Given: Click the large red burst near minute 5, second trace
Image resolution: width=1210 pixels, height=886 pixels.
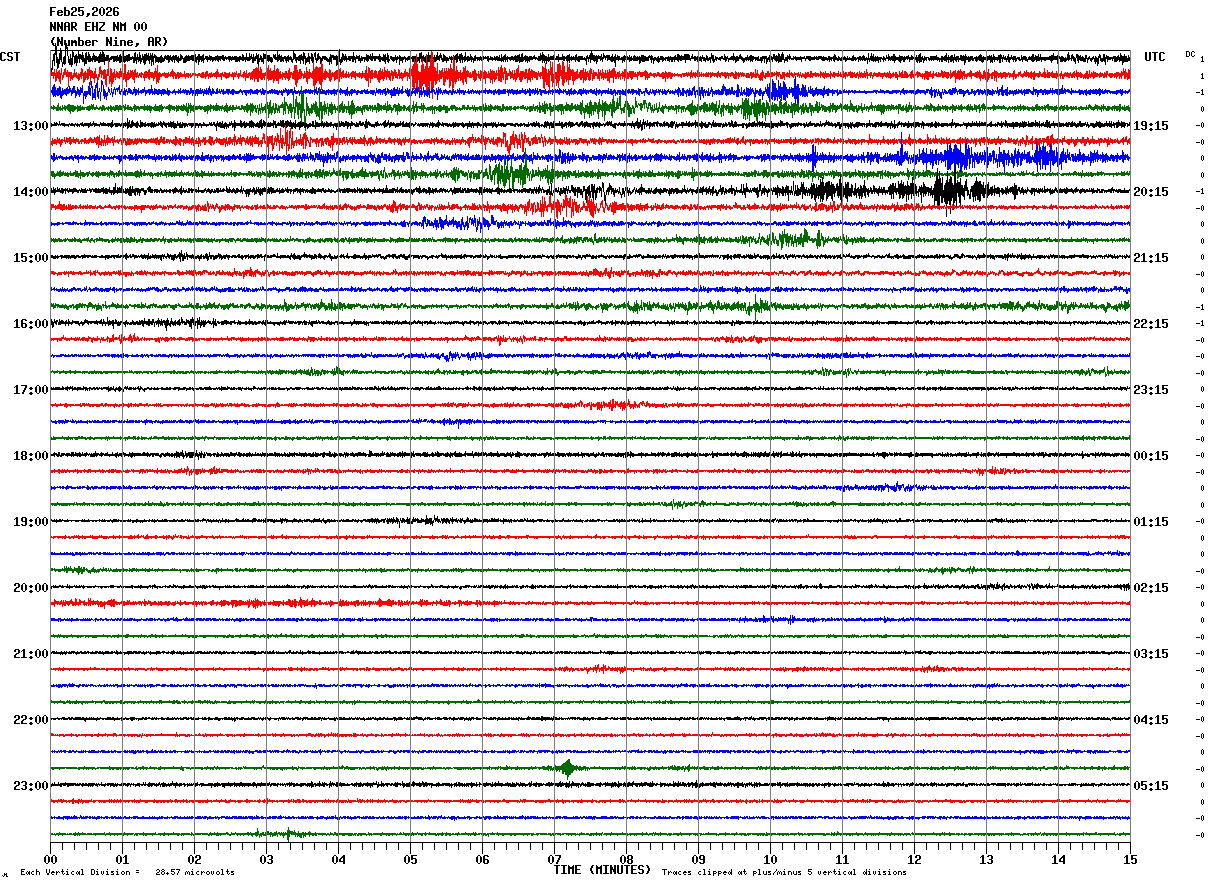Looking at the screenshot, I should [x=425, y=74].
